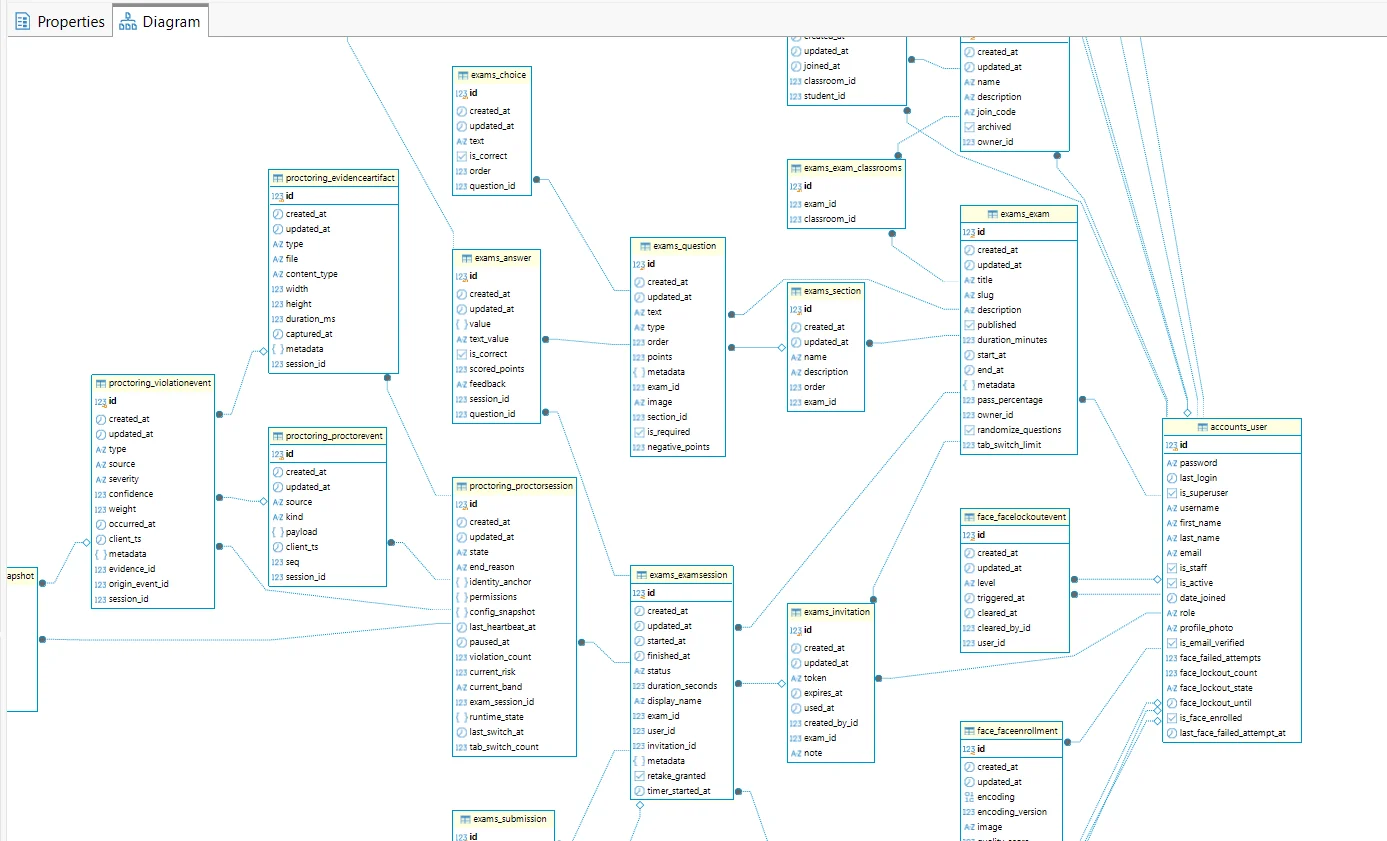1387x841 pixels.
Task: Select the face_lockout_until column row
Action: [1232, 703]
